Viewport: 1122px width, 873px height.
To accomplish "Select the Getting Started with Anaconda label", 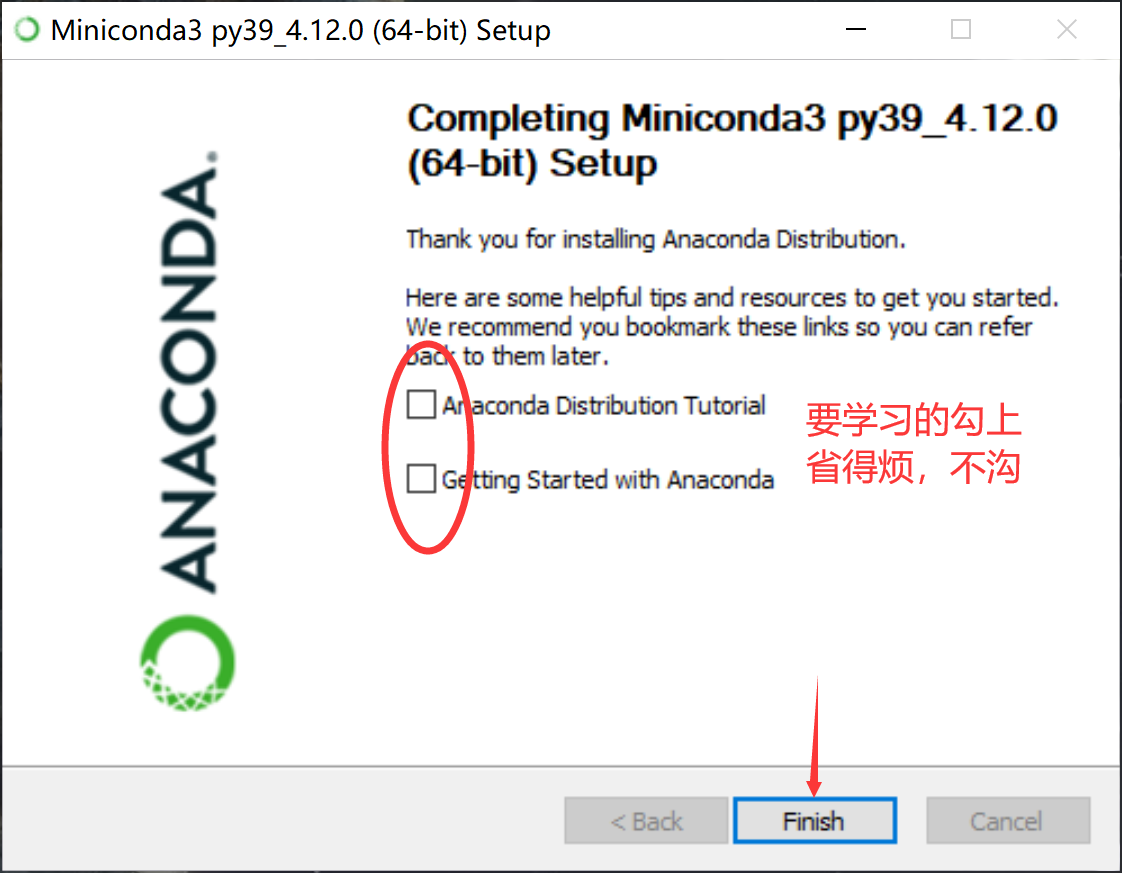I will (608, 479).
